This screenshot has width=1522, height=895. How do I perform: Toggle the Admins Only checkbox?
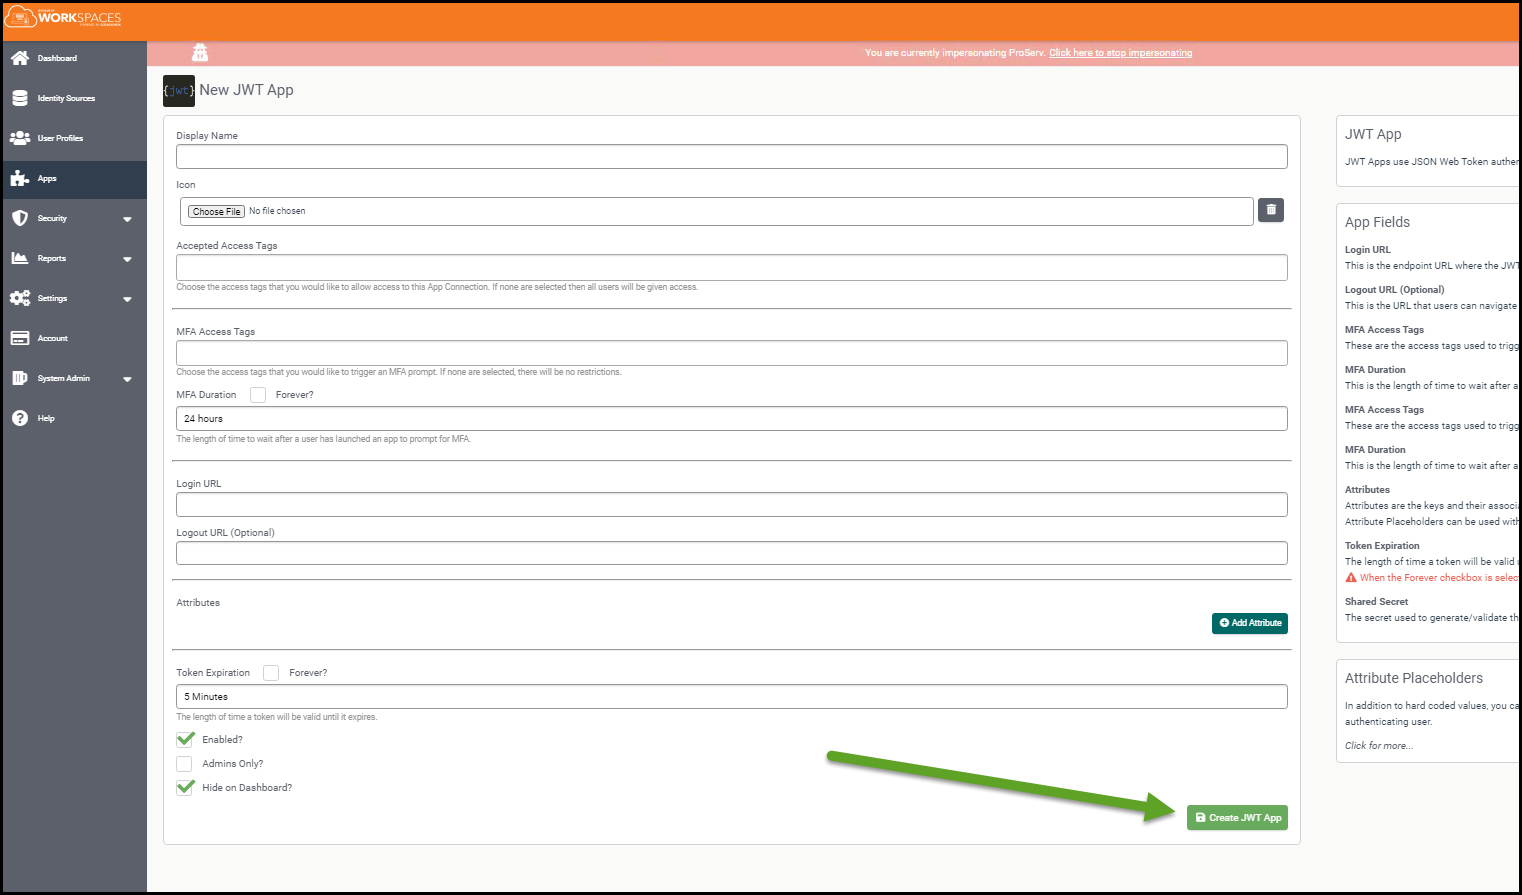(184, 764)
